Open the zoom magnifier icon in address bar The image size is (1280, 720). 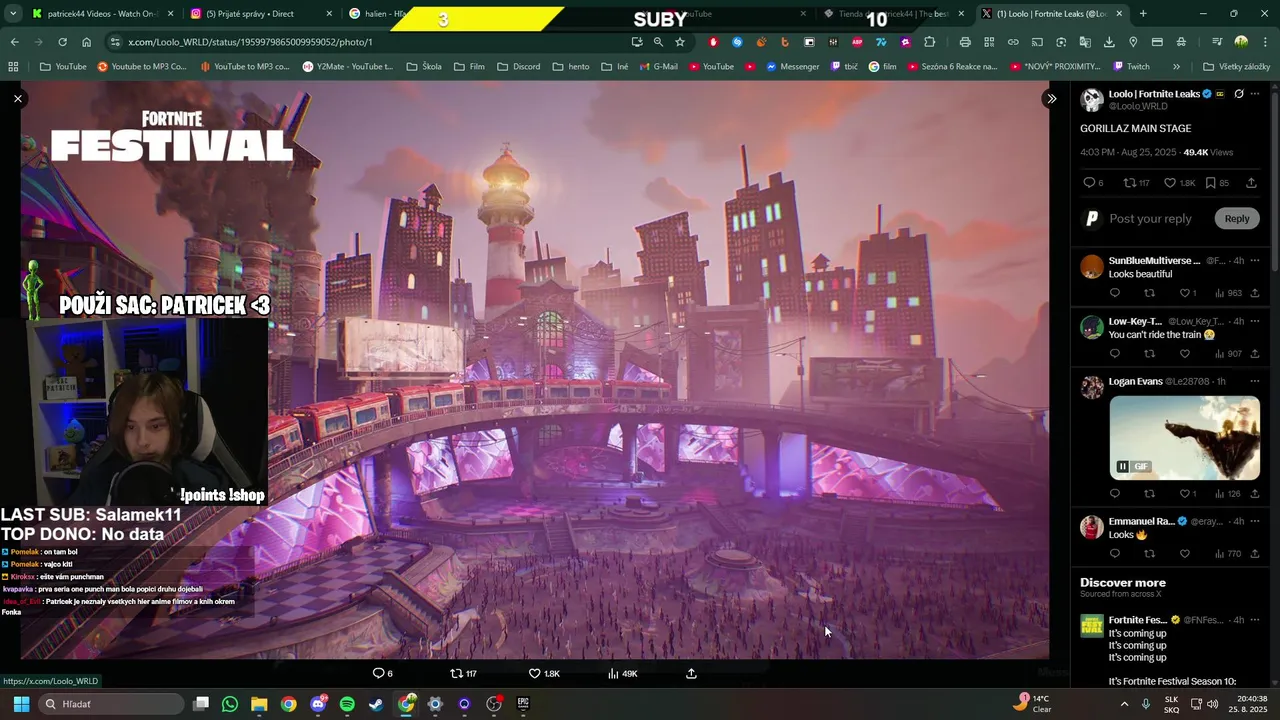(x=658, y=42)
